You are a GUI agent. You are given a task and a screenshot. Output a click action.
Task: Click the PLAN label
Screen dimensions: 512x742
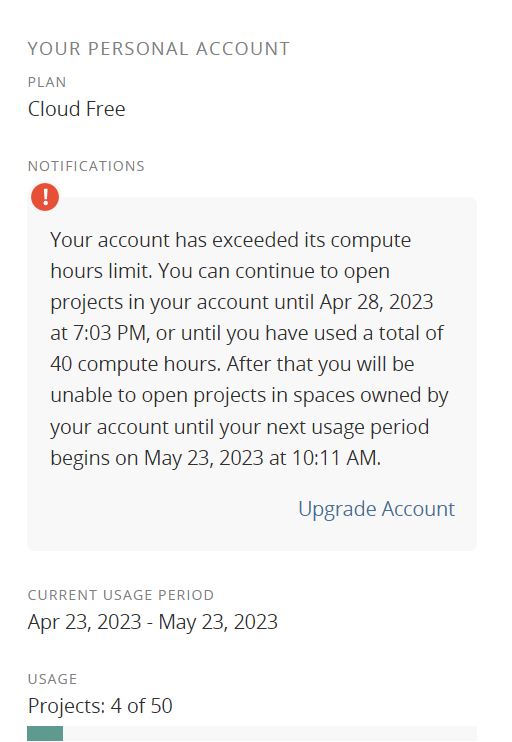click(47, 82)
